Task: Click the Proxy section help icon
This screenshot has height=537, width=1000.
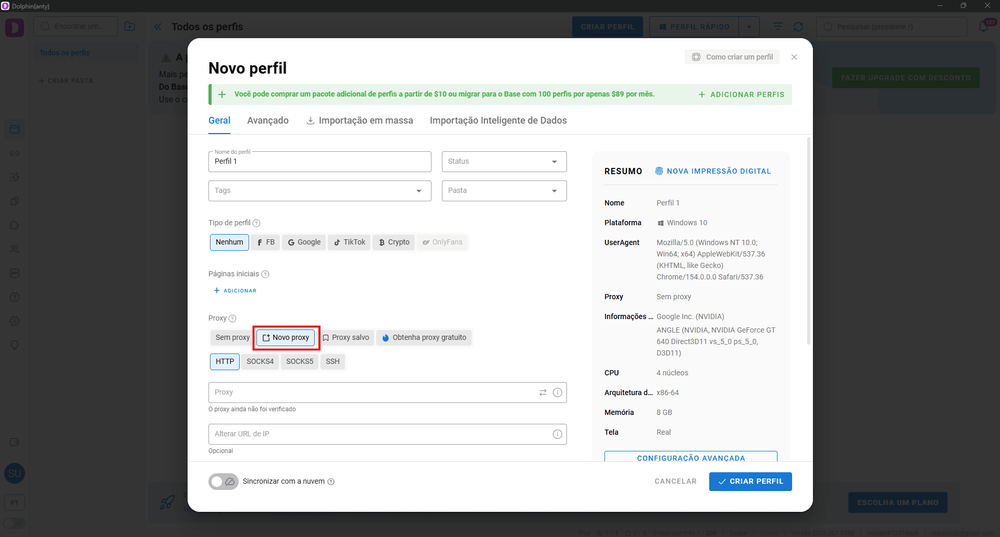Action: pyautogui.click(x=232, y=318)
